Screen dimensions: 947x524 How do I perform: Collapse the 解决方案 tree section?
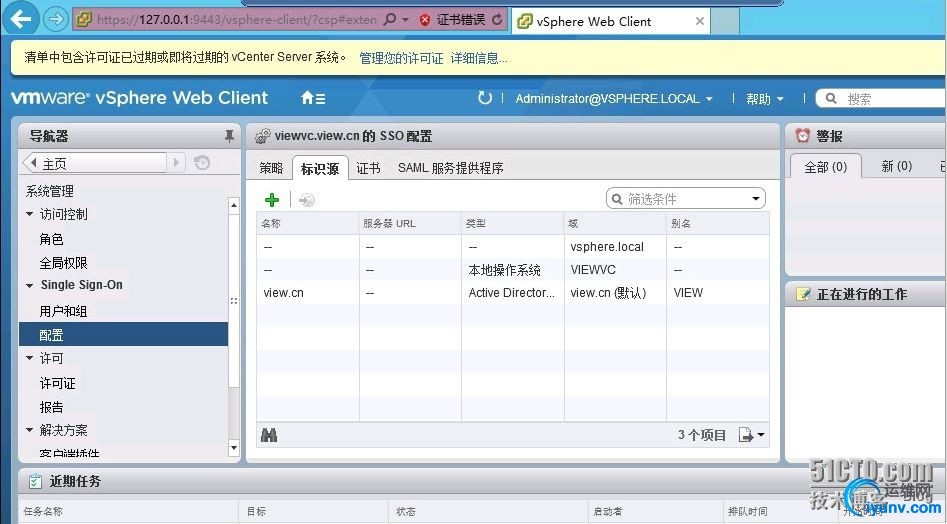click(30, 430)
